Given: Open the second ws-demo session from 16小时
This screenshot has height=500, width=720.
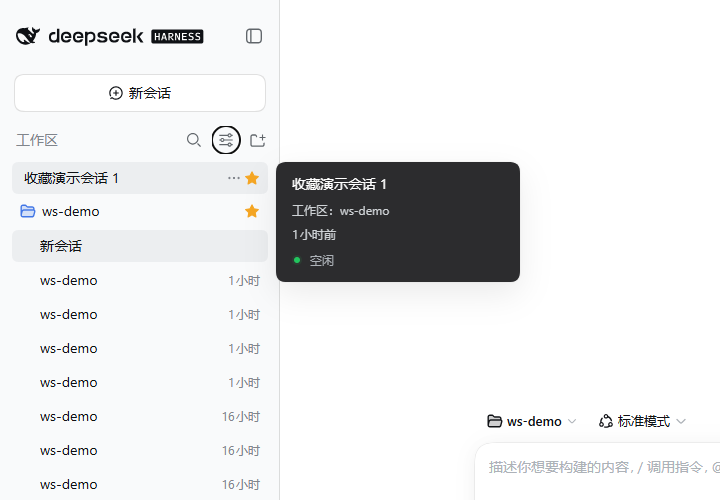Looking at the screenshot, I should [x=140, y=450].
